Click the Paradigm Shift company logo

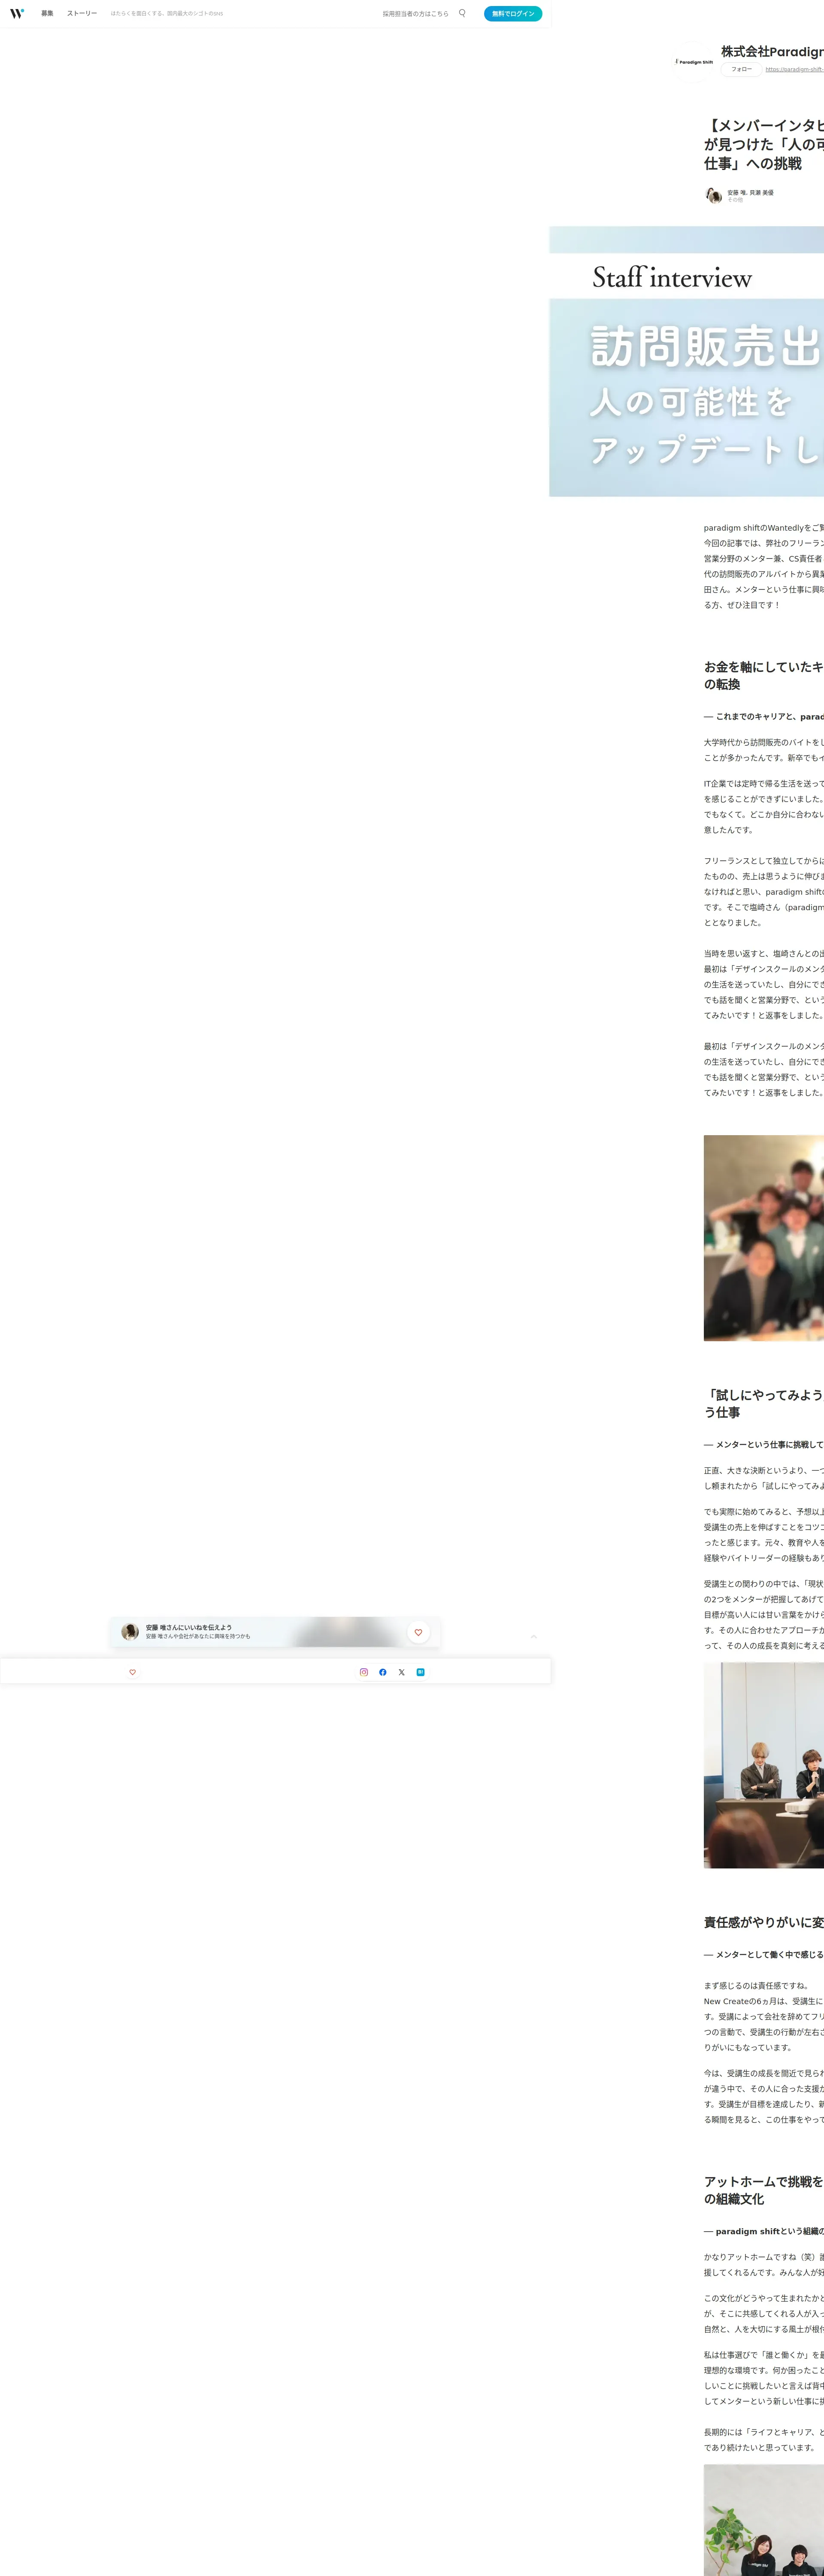(x=694, y=62)
